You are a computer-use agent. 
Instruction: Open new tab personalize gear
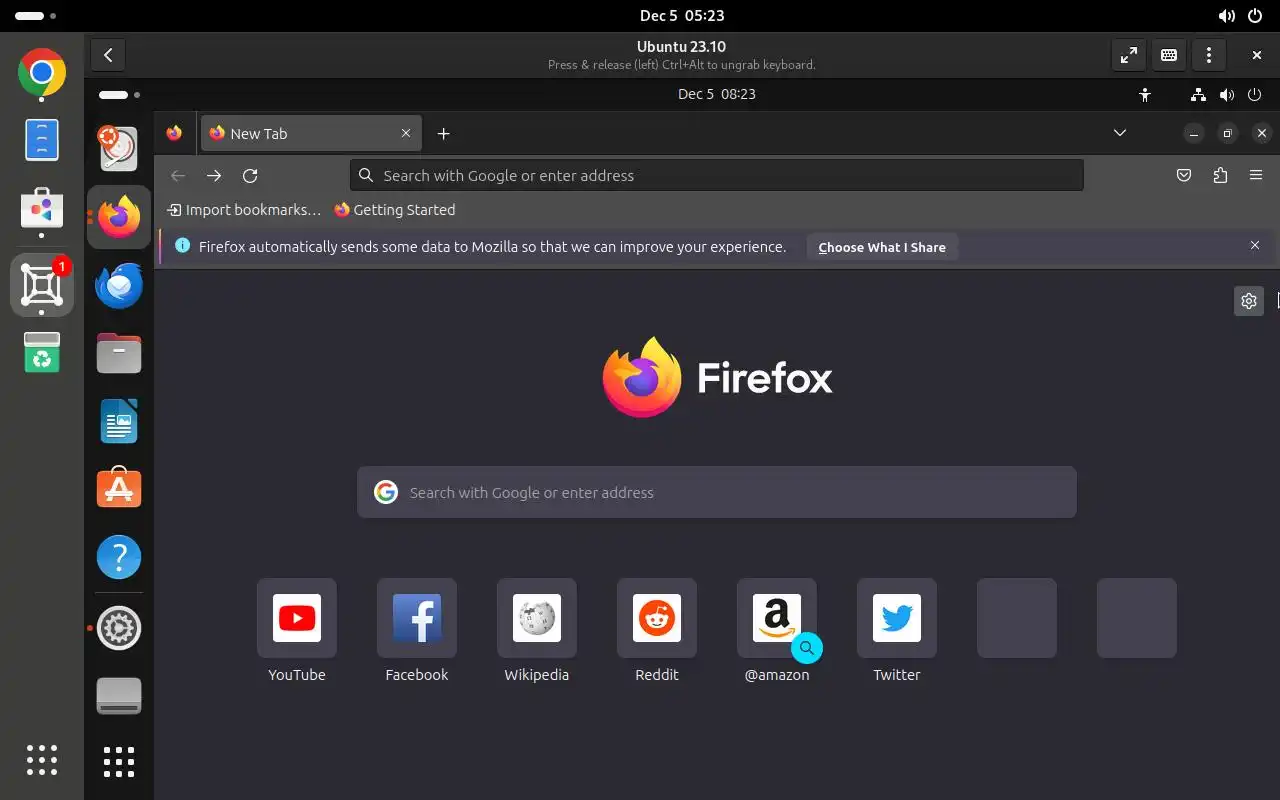coord(1249,301)
